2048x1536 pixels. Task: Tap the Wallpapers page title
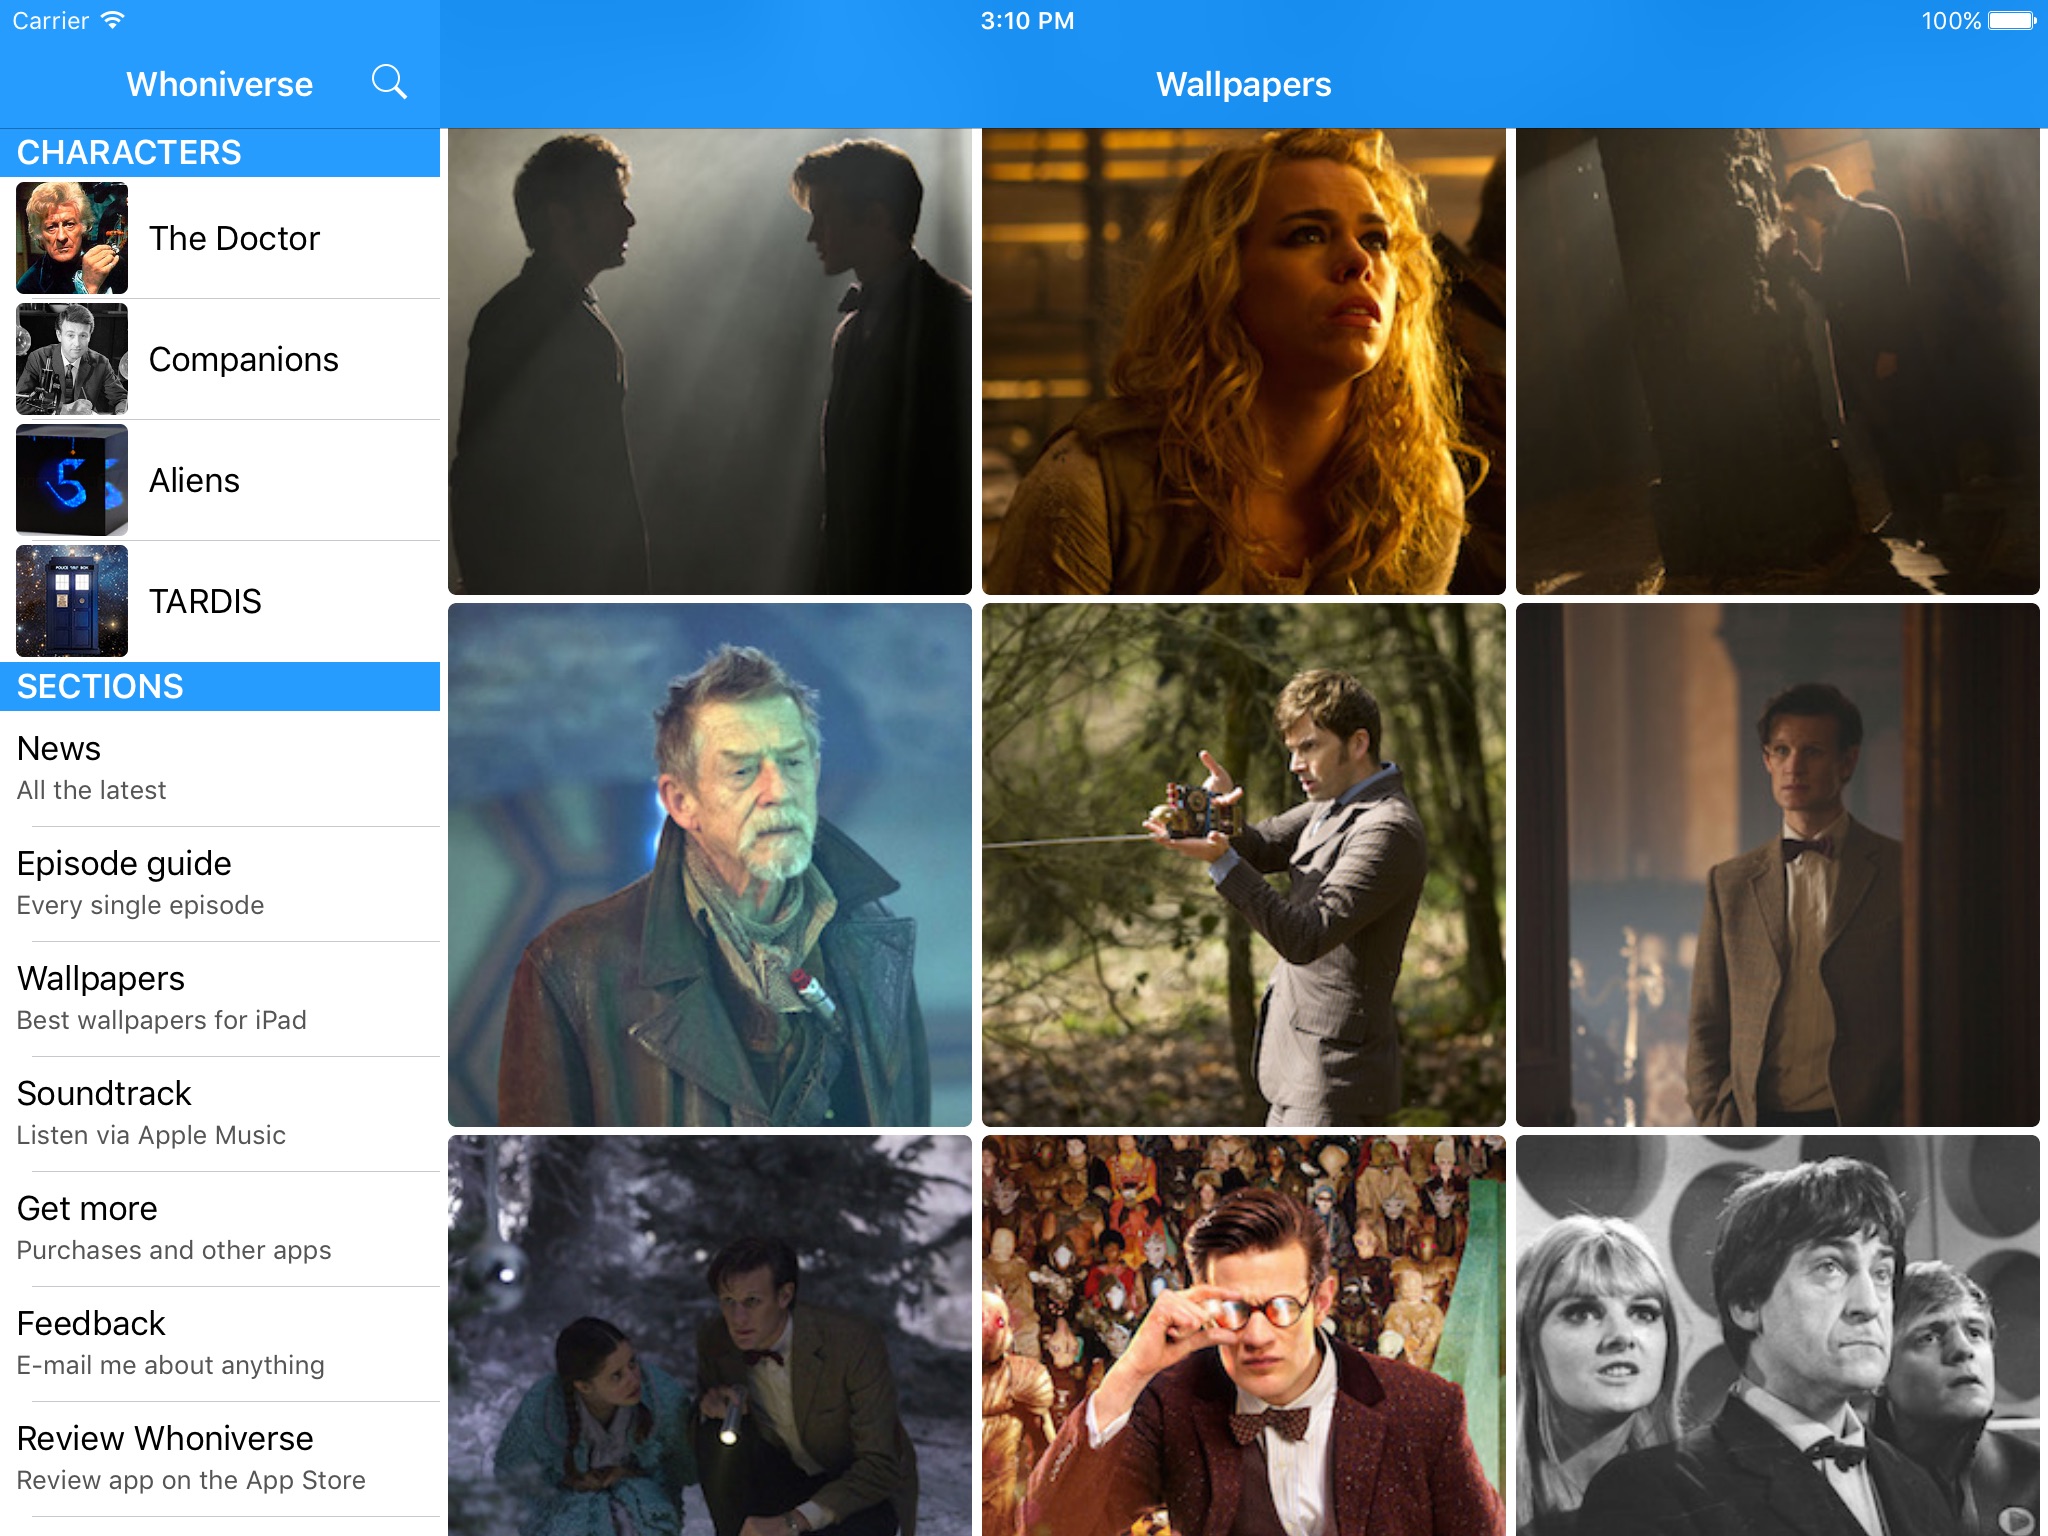(x=1244, y=84)
